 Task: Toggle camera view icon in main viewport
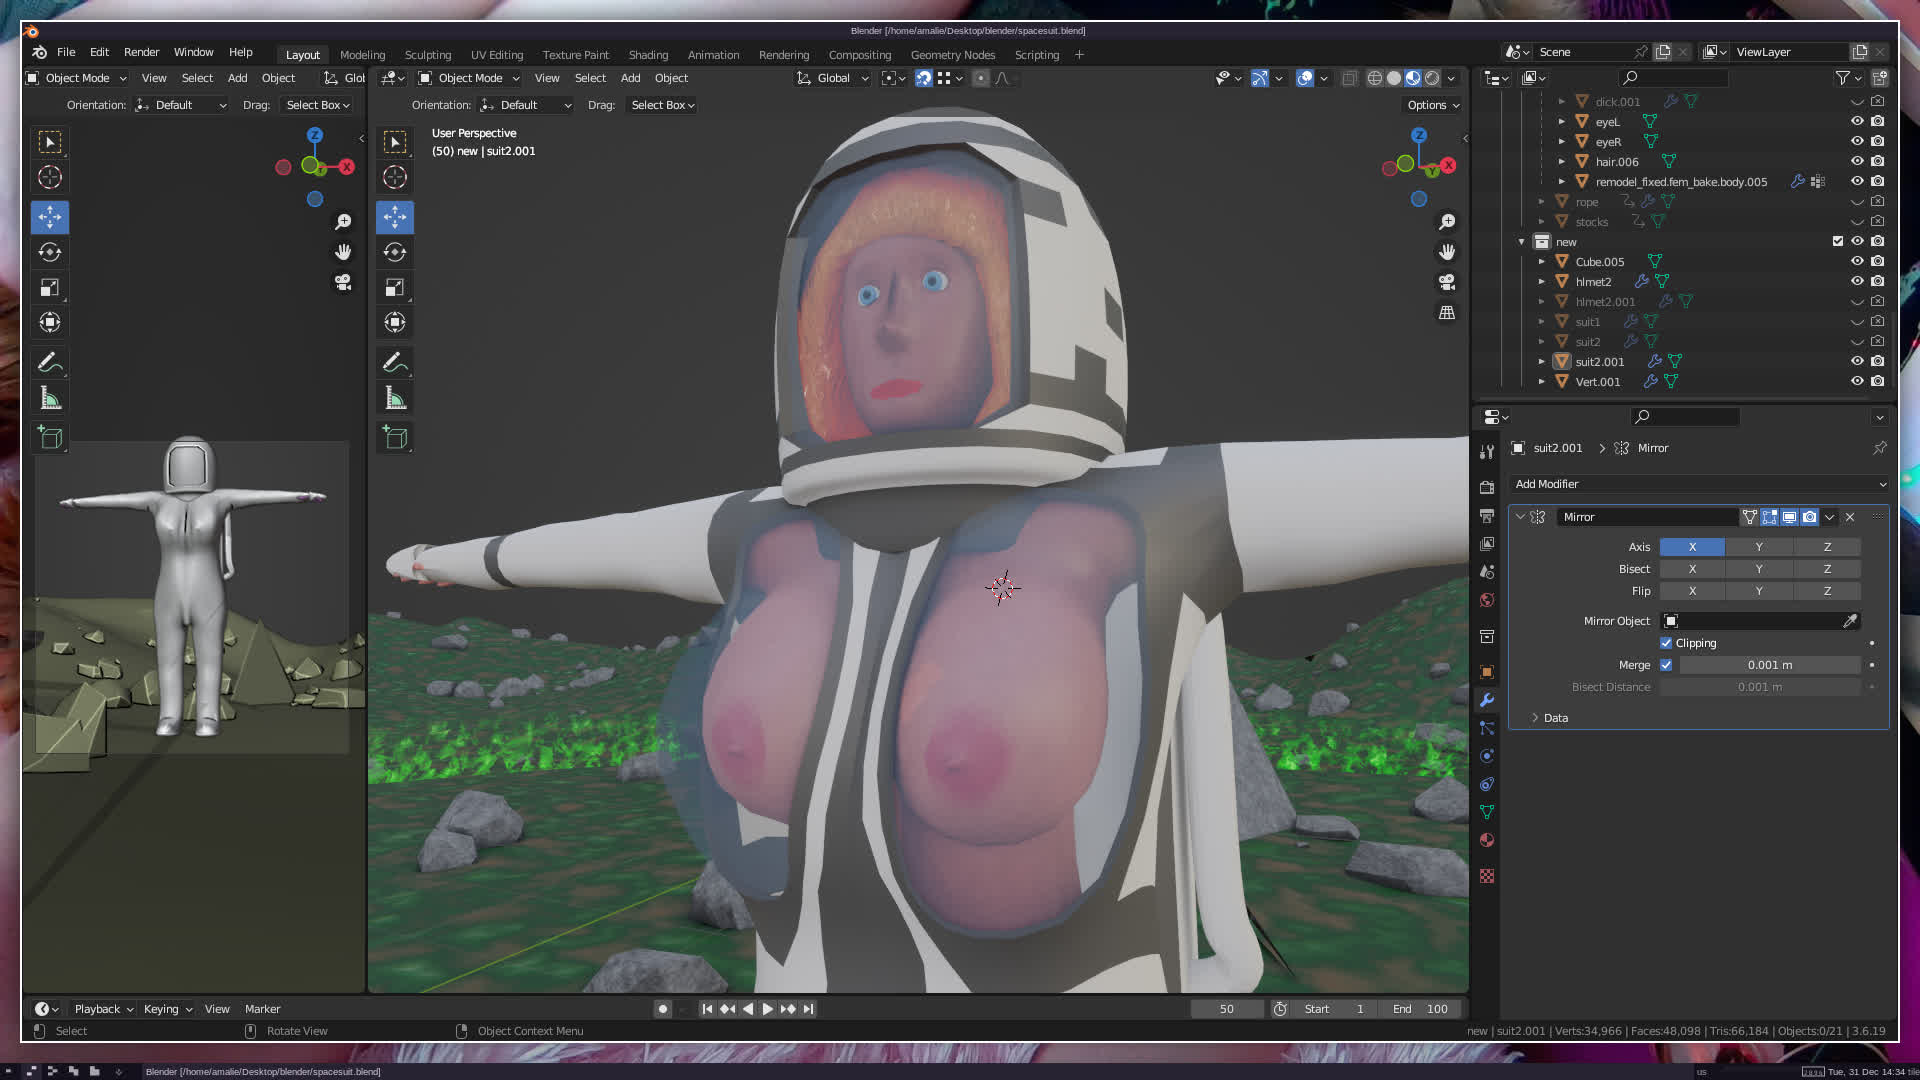pyautogui.click(x=1447, y=283)
